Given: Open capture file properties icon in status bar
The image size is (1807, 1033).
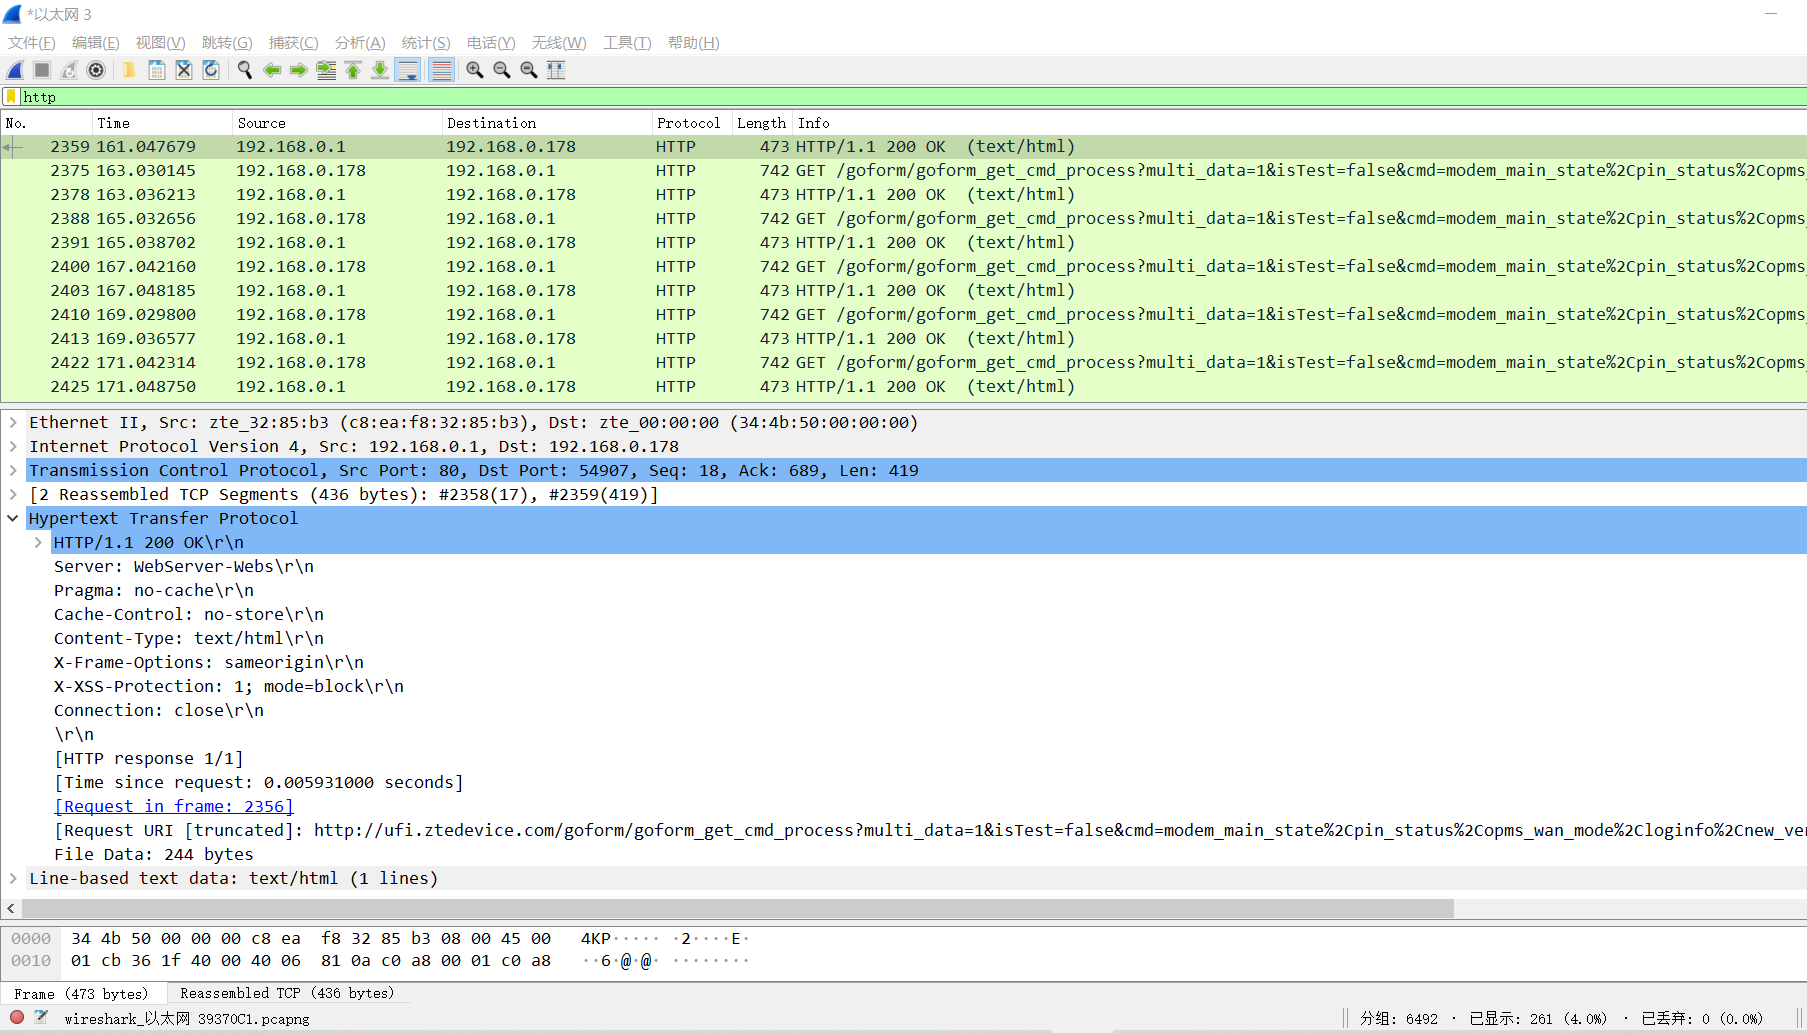Looking at the screenshot, I should coord(41,1018).
